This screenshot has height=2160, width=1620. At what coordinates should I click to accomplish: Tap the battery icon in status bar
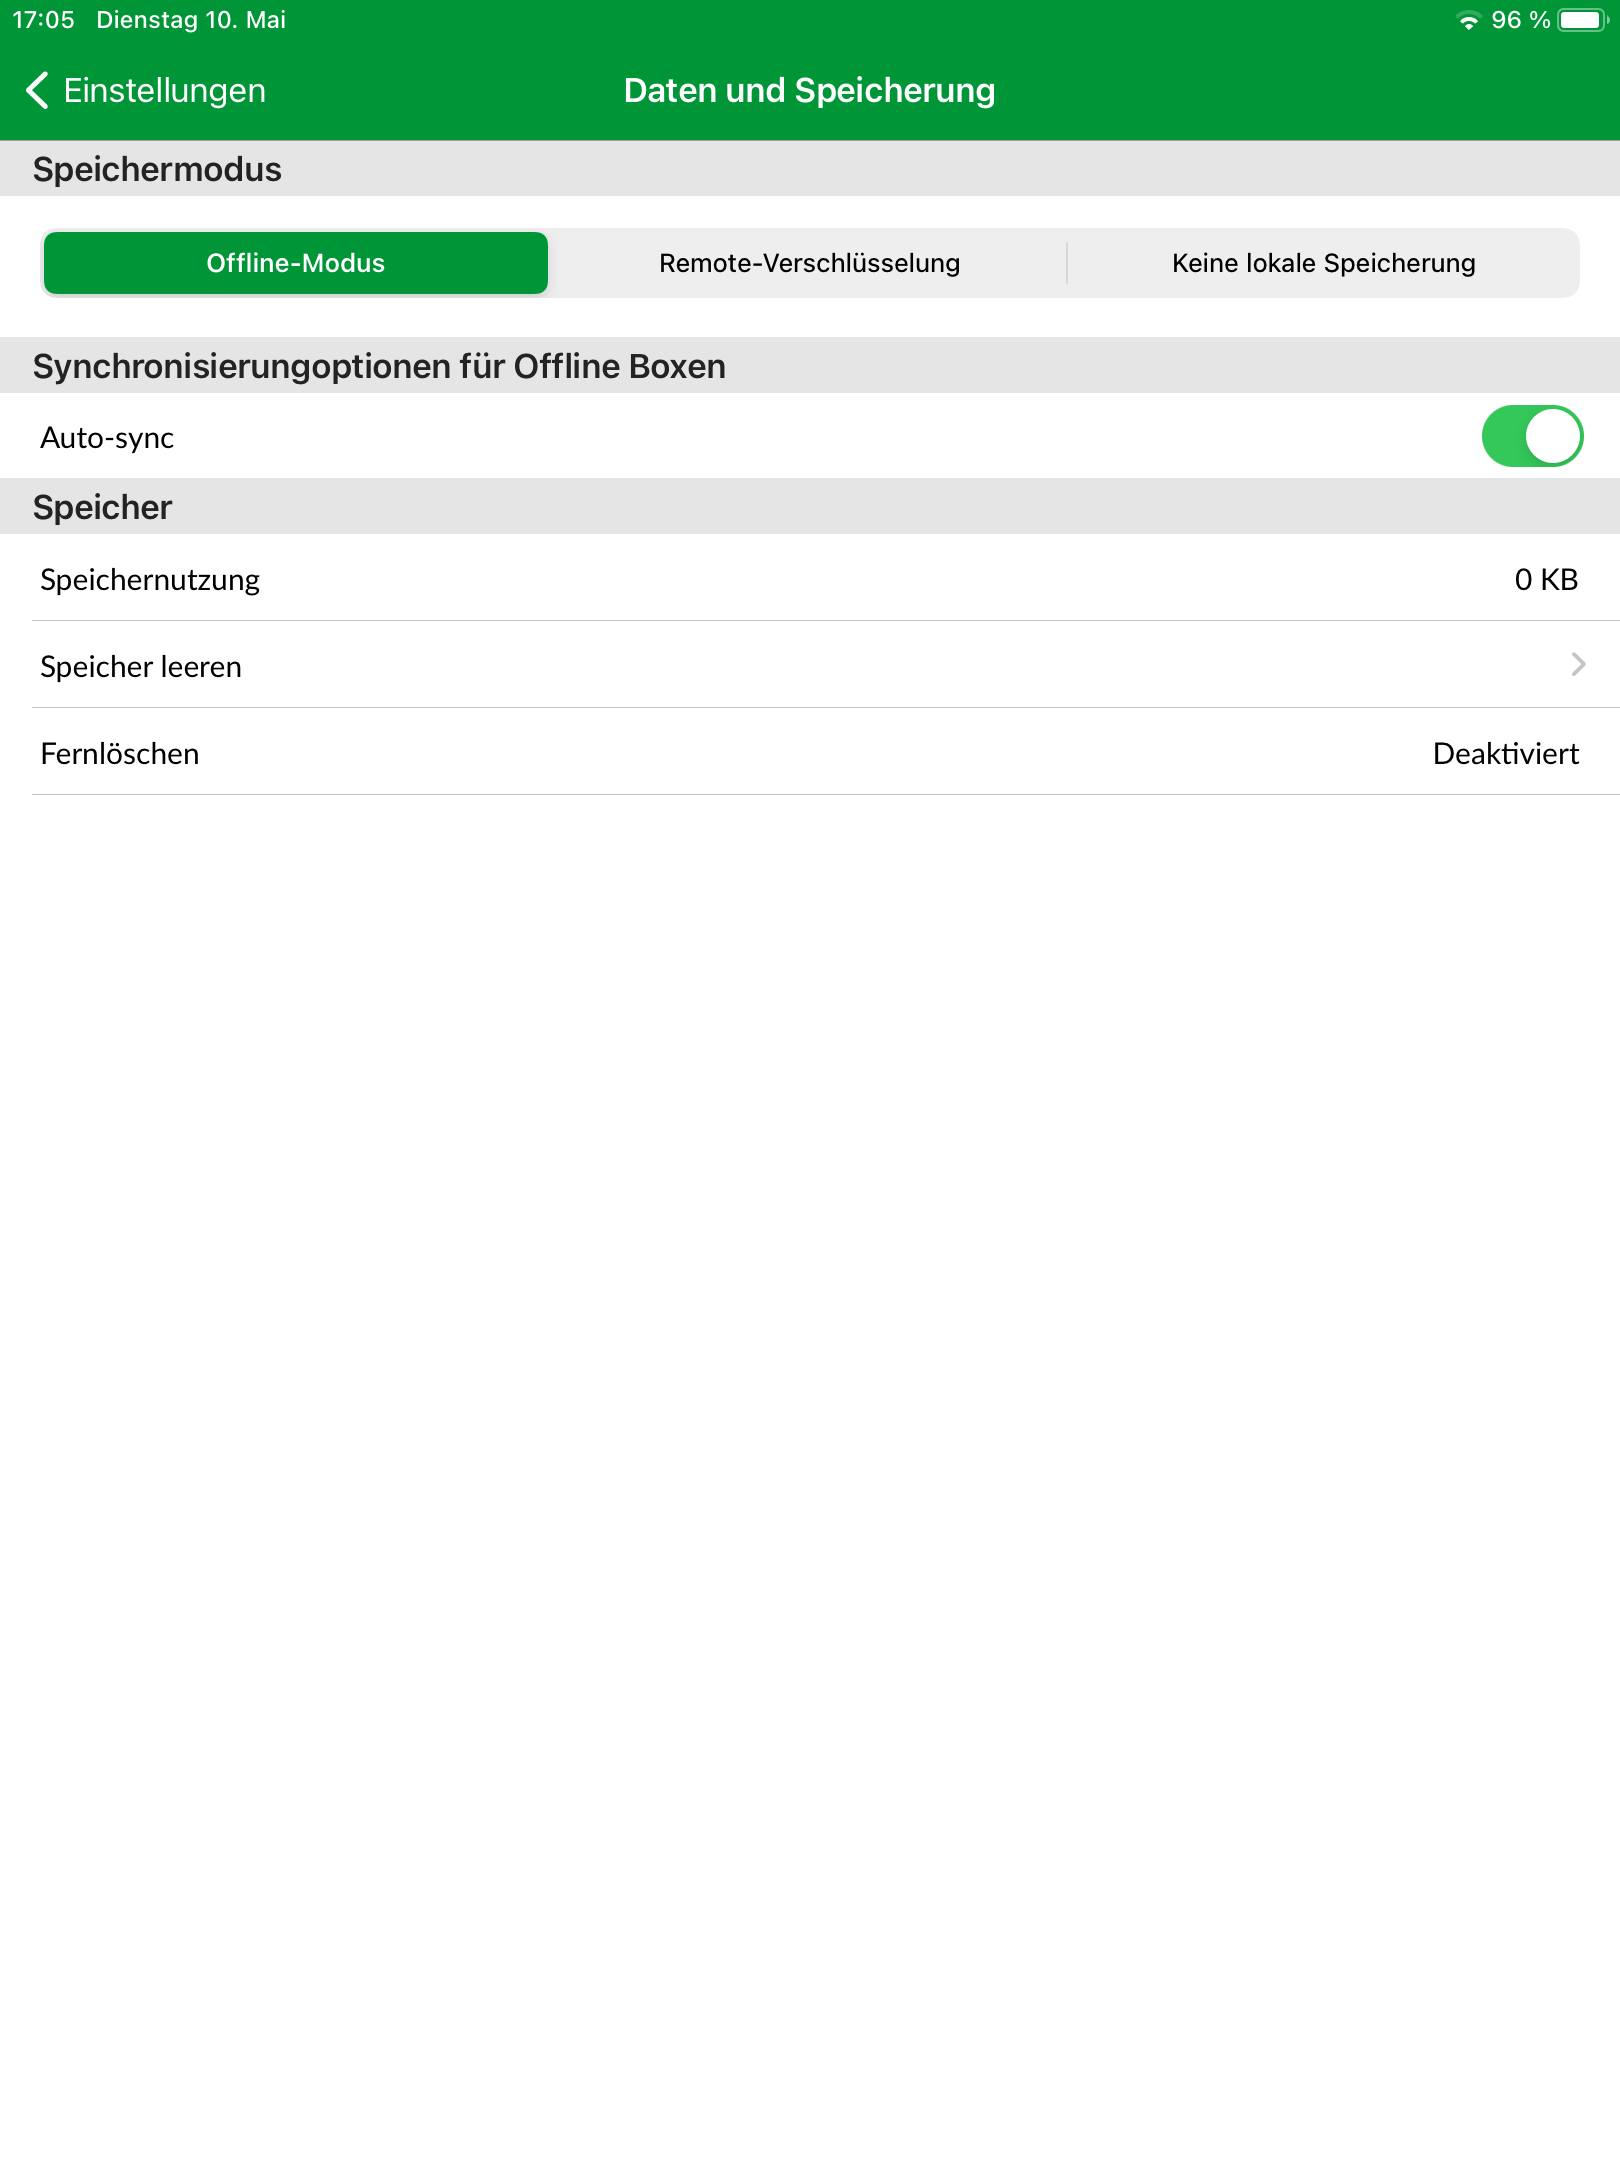[x=1582, y=20]
